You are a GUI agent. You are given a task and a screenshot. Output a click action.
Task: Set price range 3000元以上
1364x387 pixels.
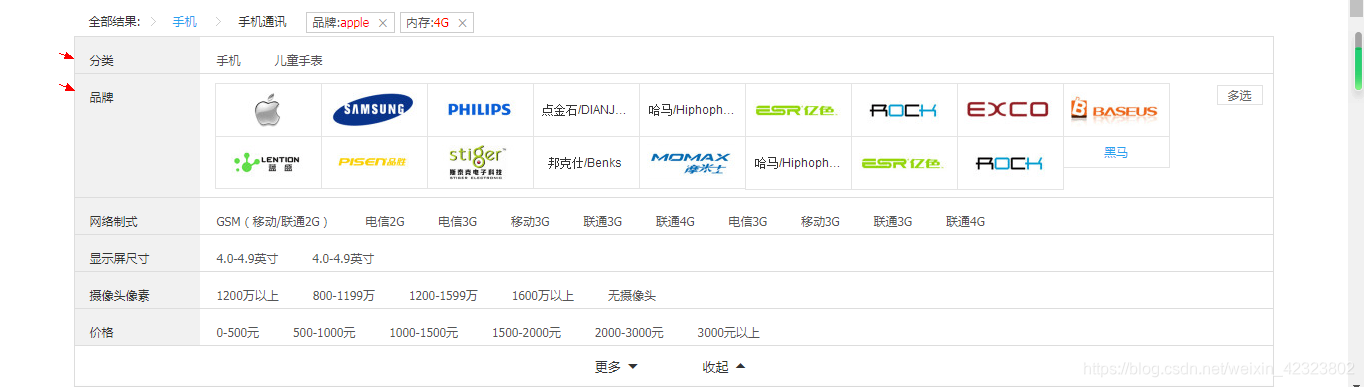click(x=728, y=333)
